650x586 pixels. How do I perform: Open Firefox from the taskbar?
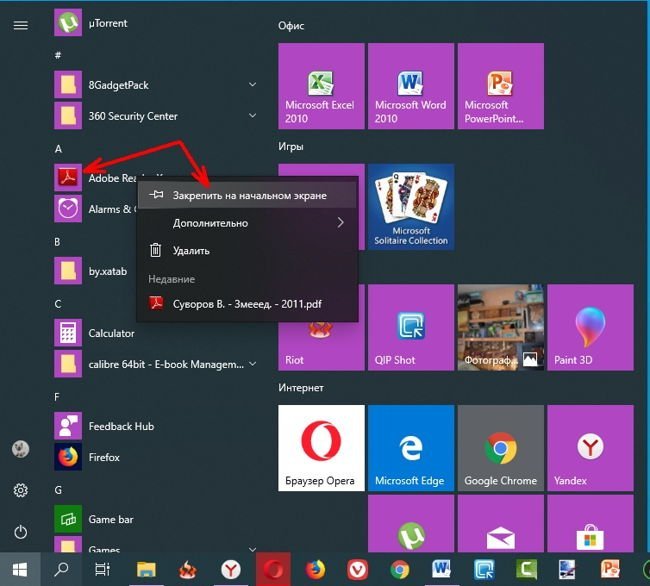pyautogui.click(x=315, y=569)
